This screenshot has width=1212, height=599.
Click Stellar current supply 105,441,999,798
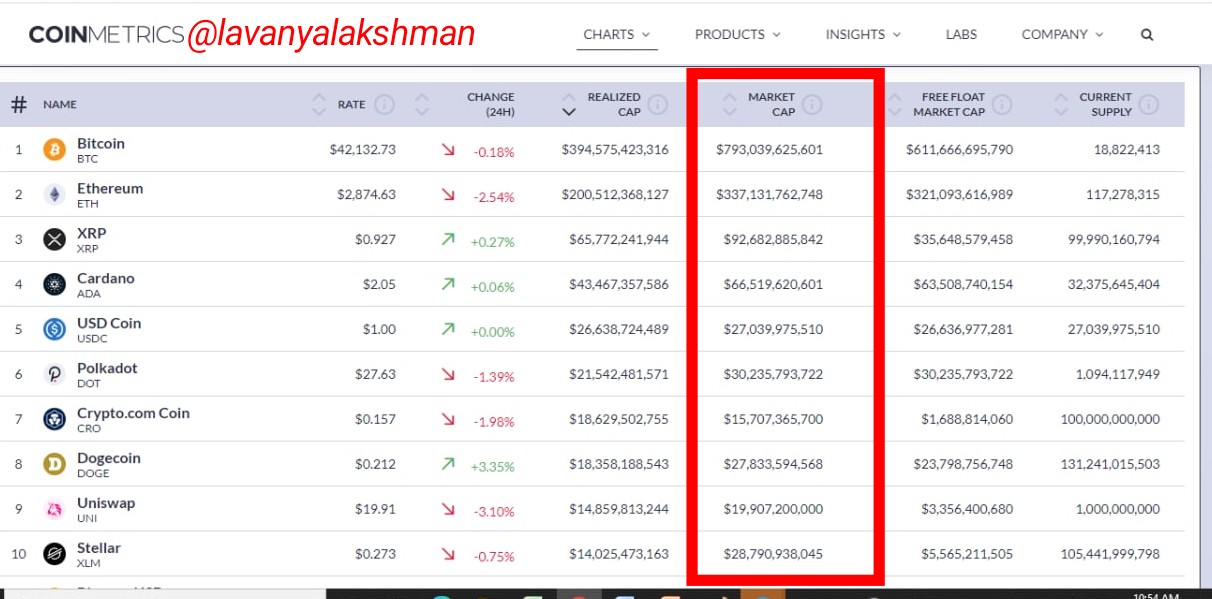coord(1109,554)
